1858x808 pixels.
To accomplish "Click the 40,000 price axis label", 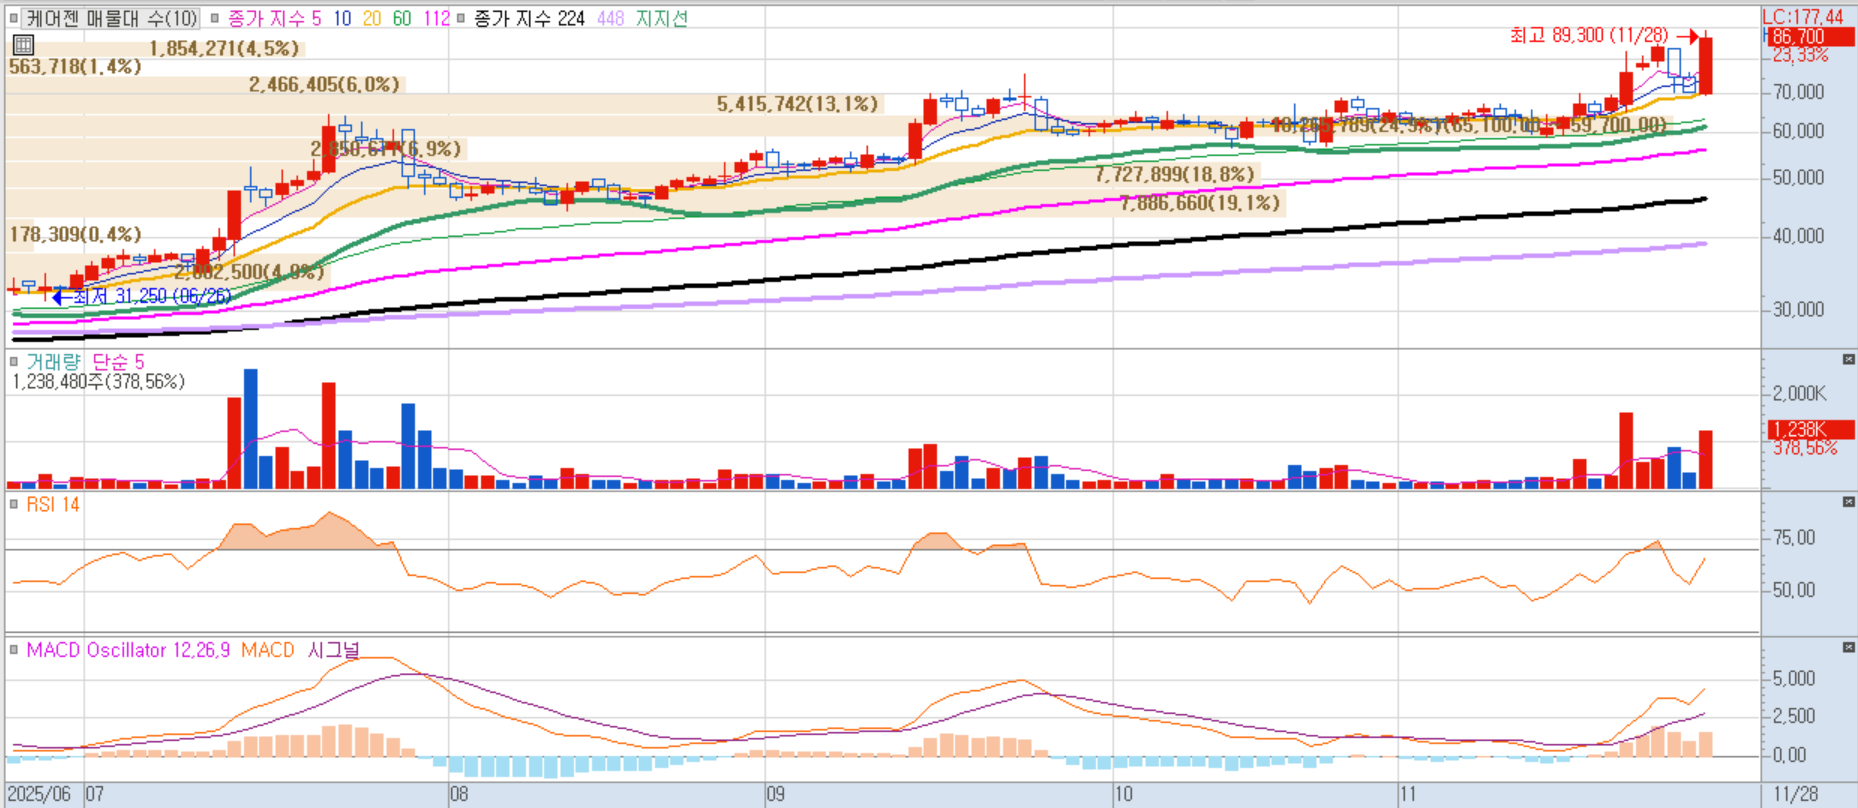I will pos(1798,236).
